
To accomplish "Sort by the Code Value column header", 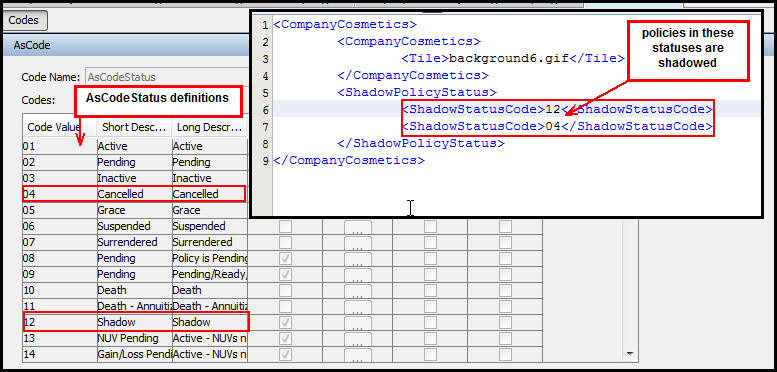I will click(x=59, y=127).
